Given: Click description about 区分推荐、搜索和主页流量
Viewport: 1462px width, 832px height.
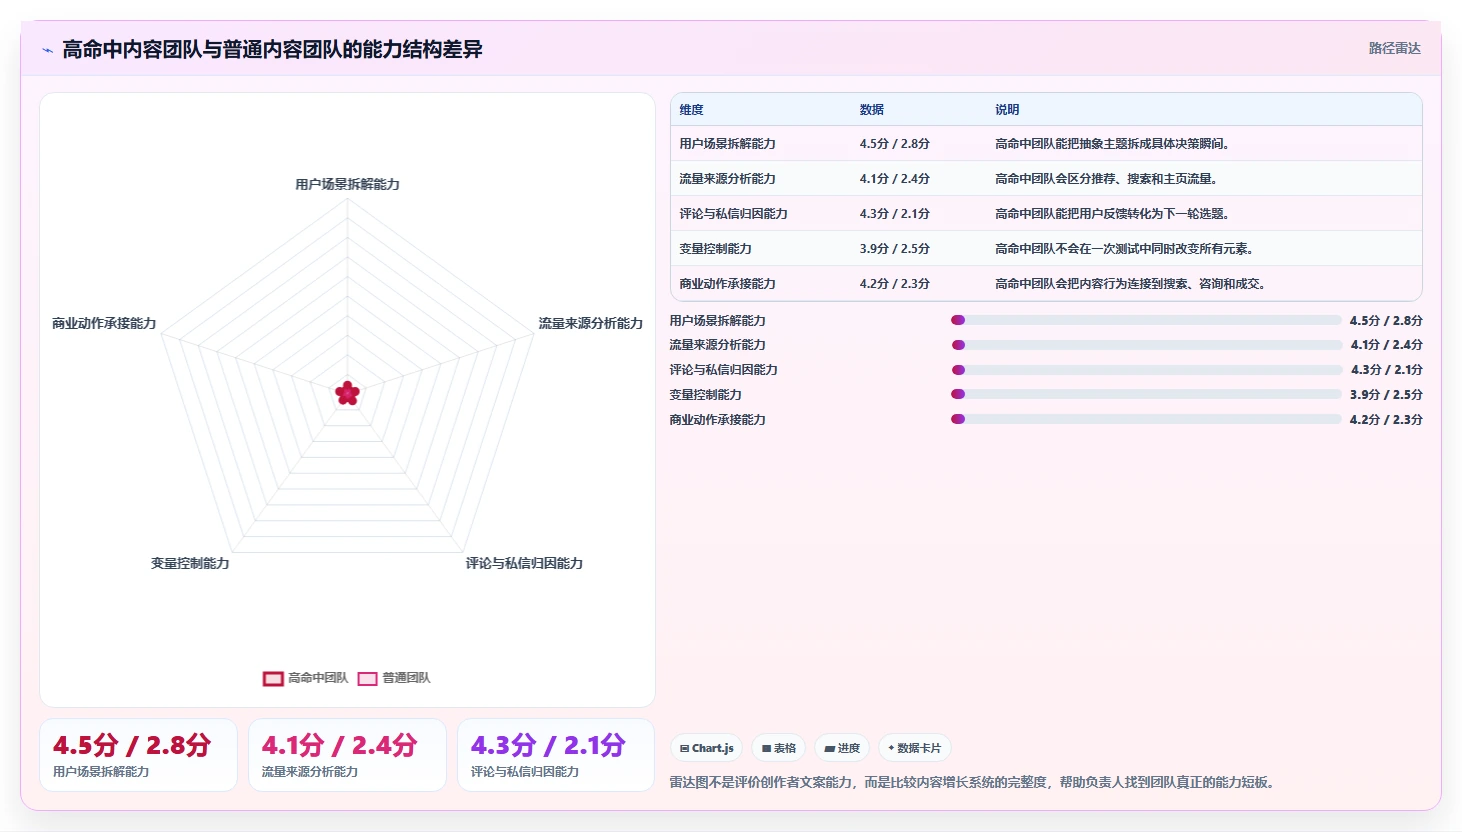Looking at the screenshot, I should (1106, 179).
